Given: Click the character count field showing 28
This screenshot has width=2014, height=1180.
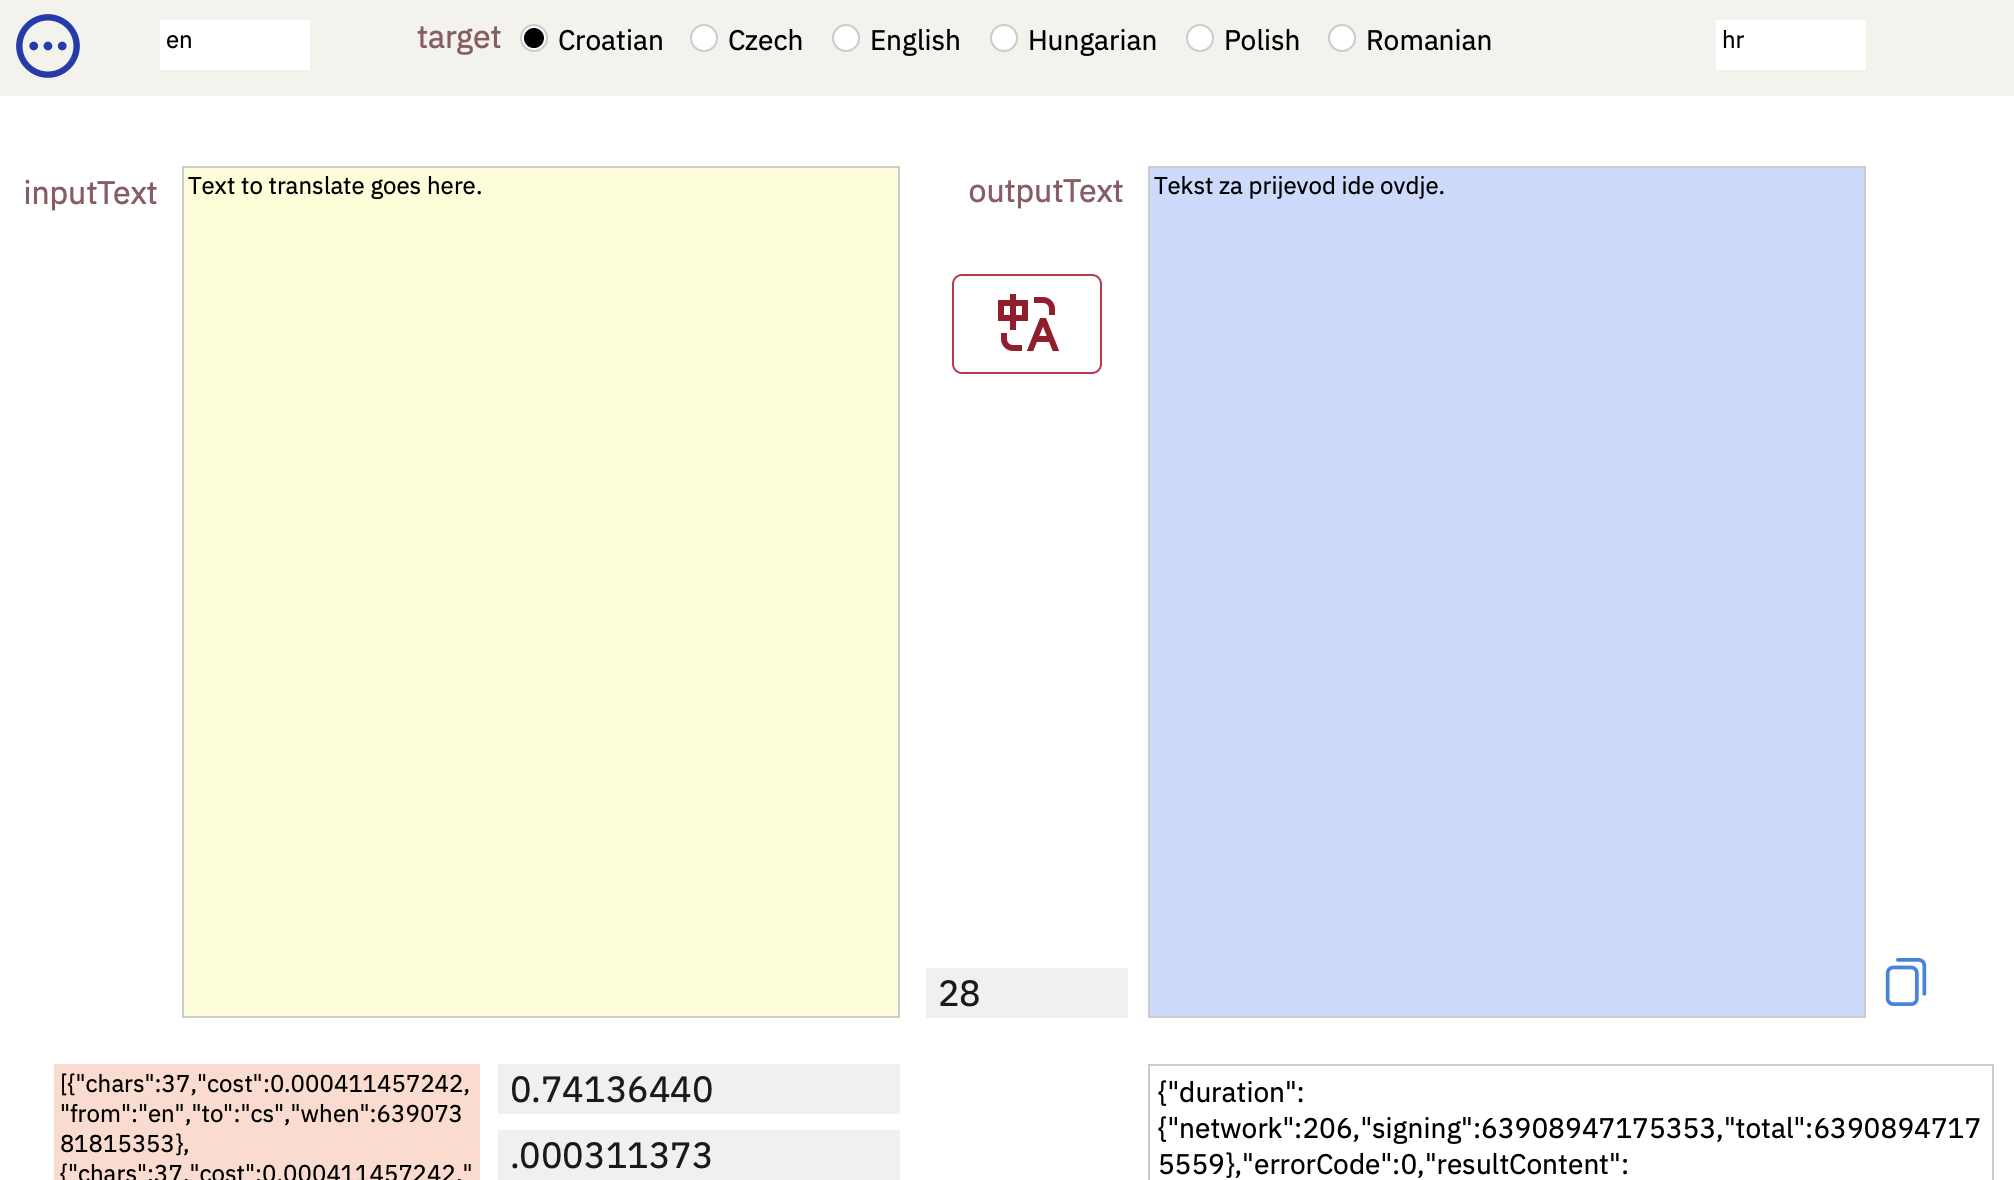Looking at the screenshot, I should click(1026, 993).
